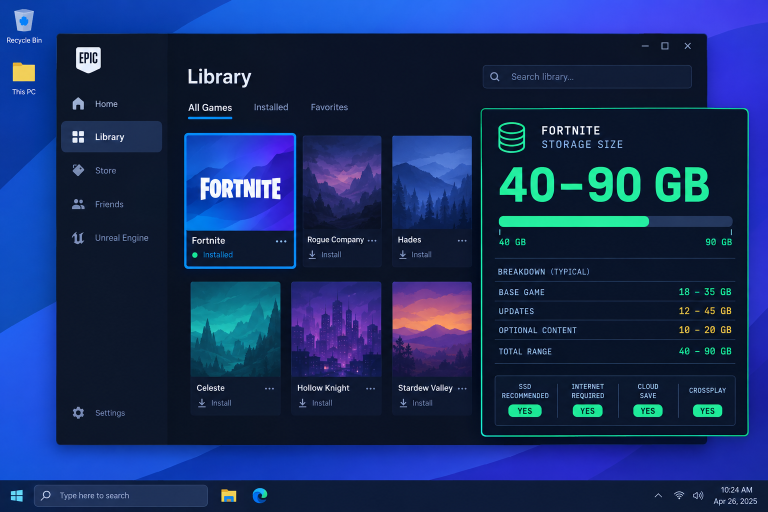Click the Installed label under Fortnite
This screenshot has height=512, width=768.
218,255
